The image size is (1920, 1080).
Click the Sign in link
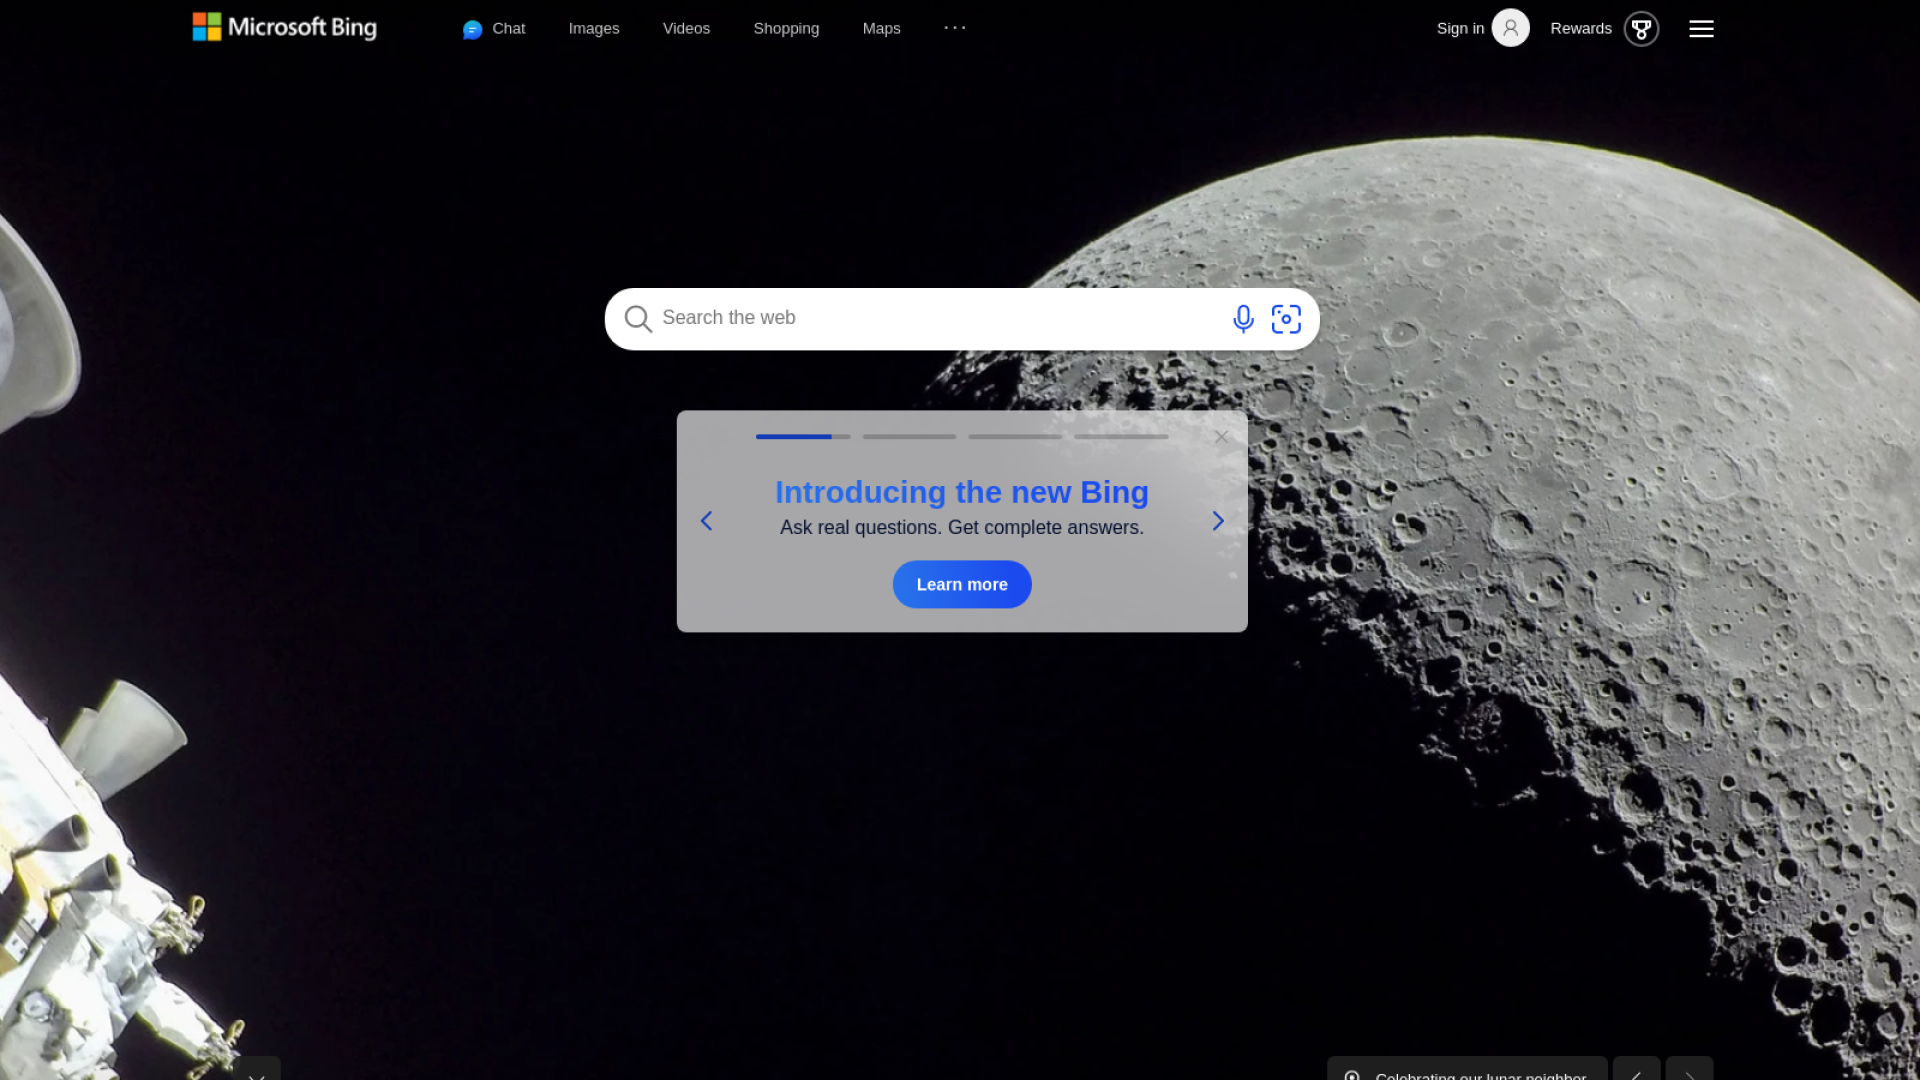(x=1460, y=29)
